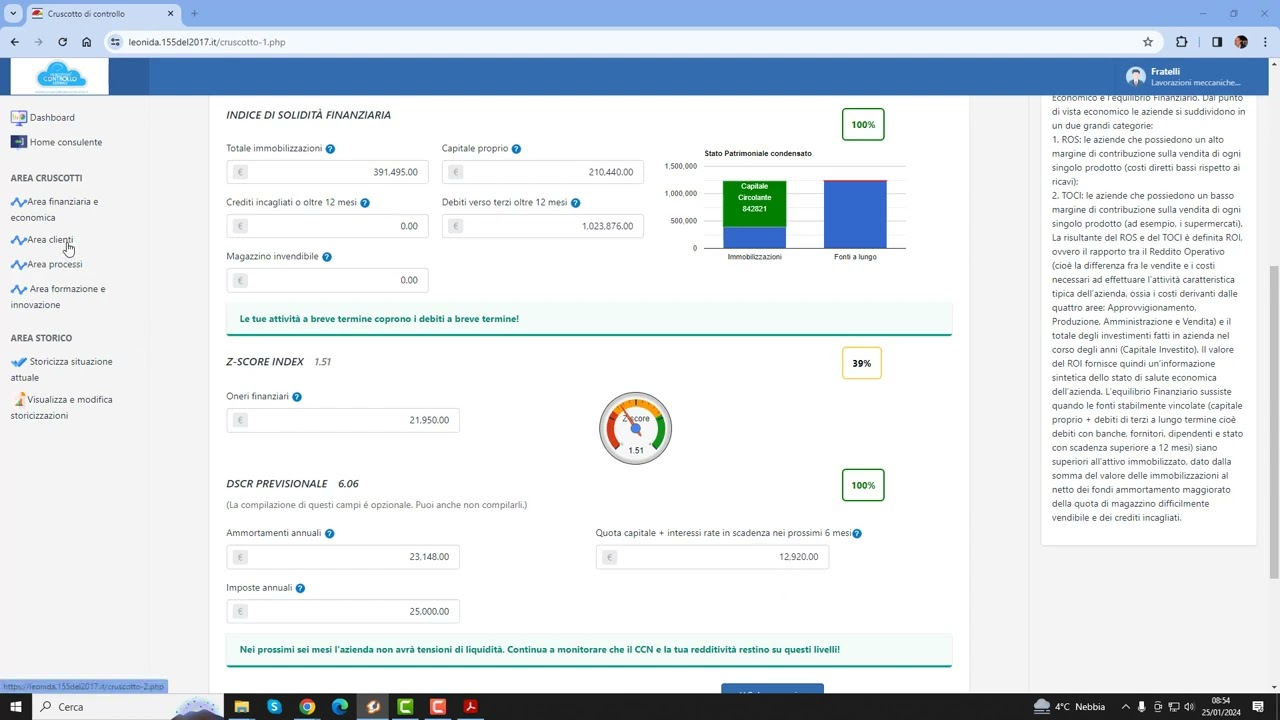Click help icon next to Imposte annuali
Image resolution: width=1280 pixels, height=720 pixels.
(x=300, y=588)
